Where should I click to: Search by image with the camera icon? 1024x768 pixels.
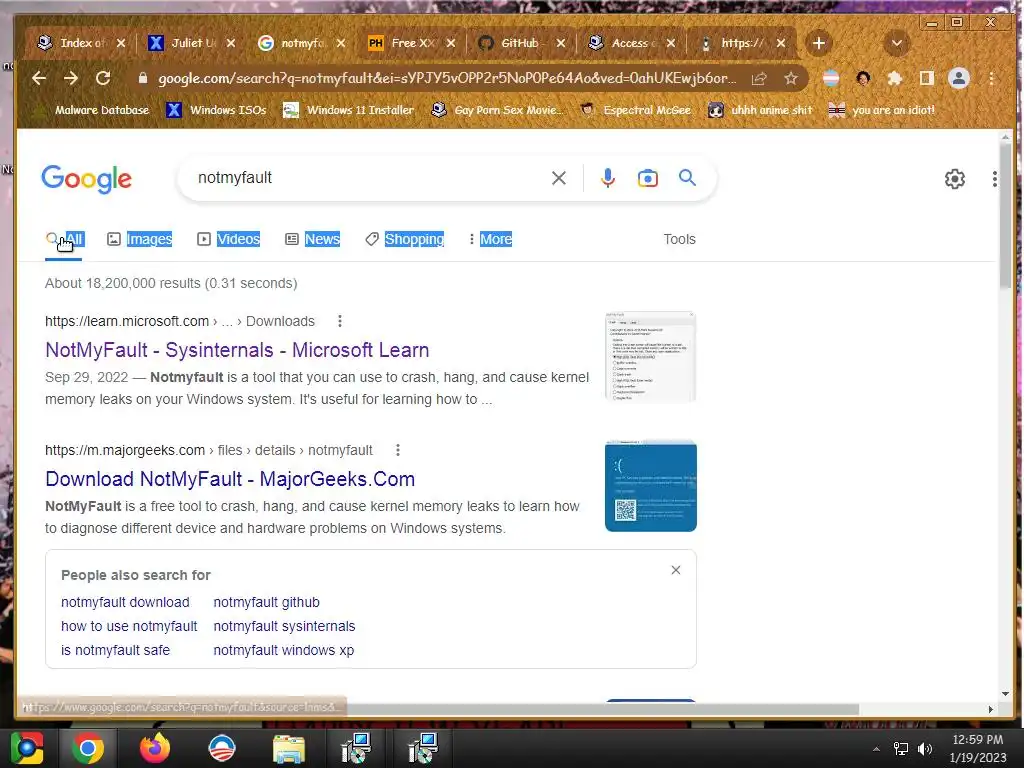[648, 178]
